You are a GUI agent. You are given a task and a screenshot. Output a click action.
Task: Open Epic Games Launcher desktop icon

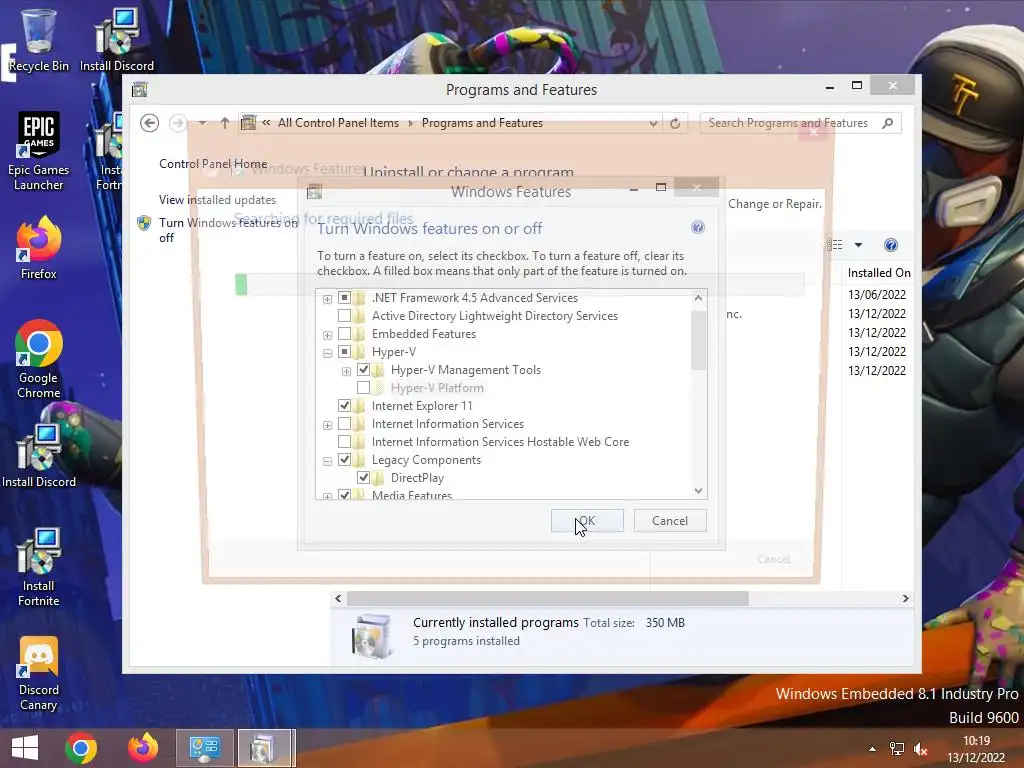coord(38,151)
